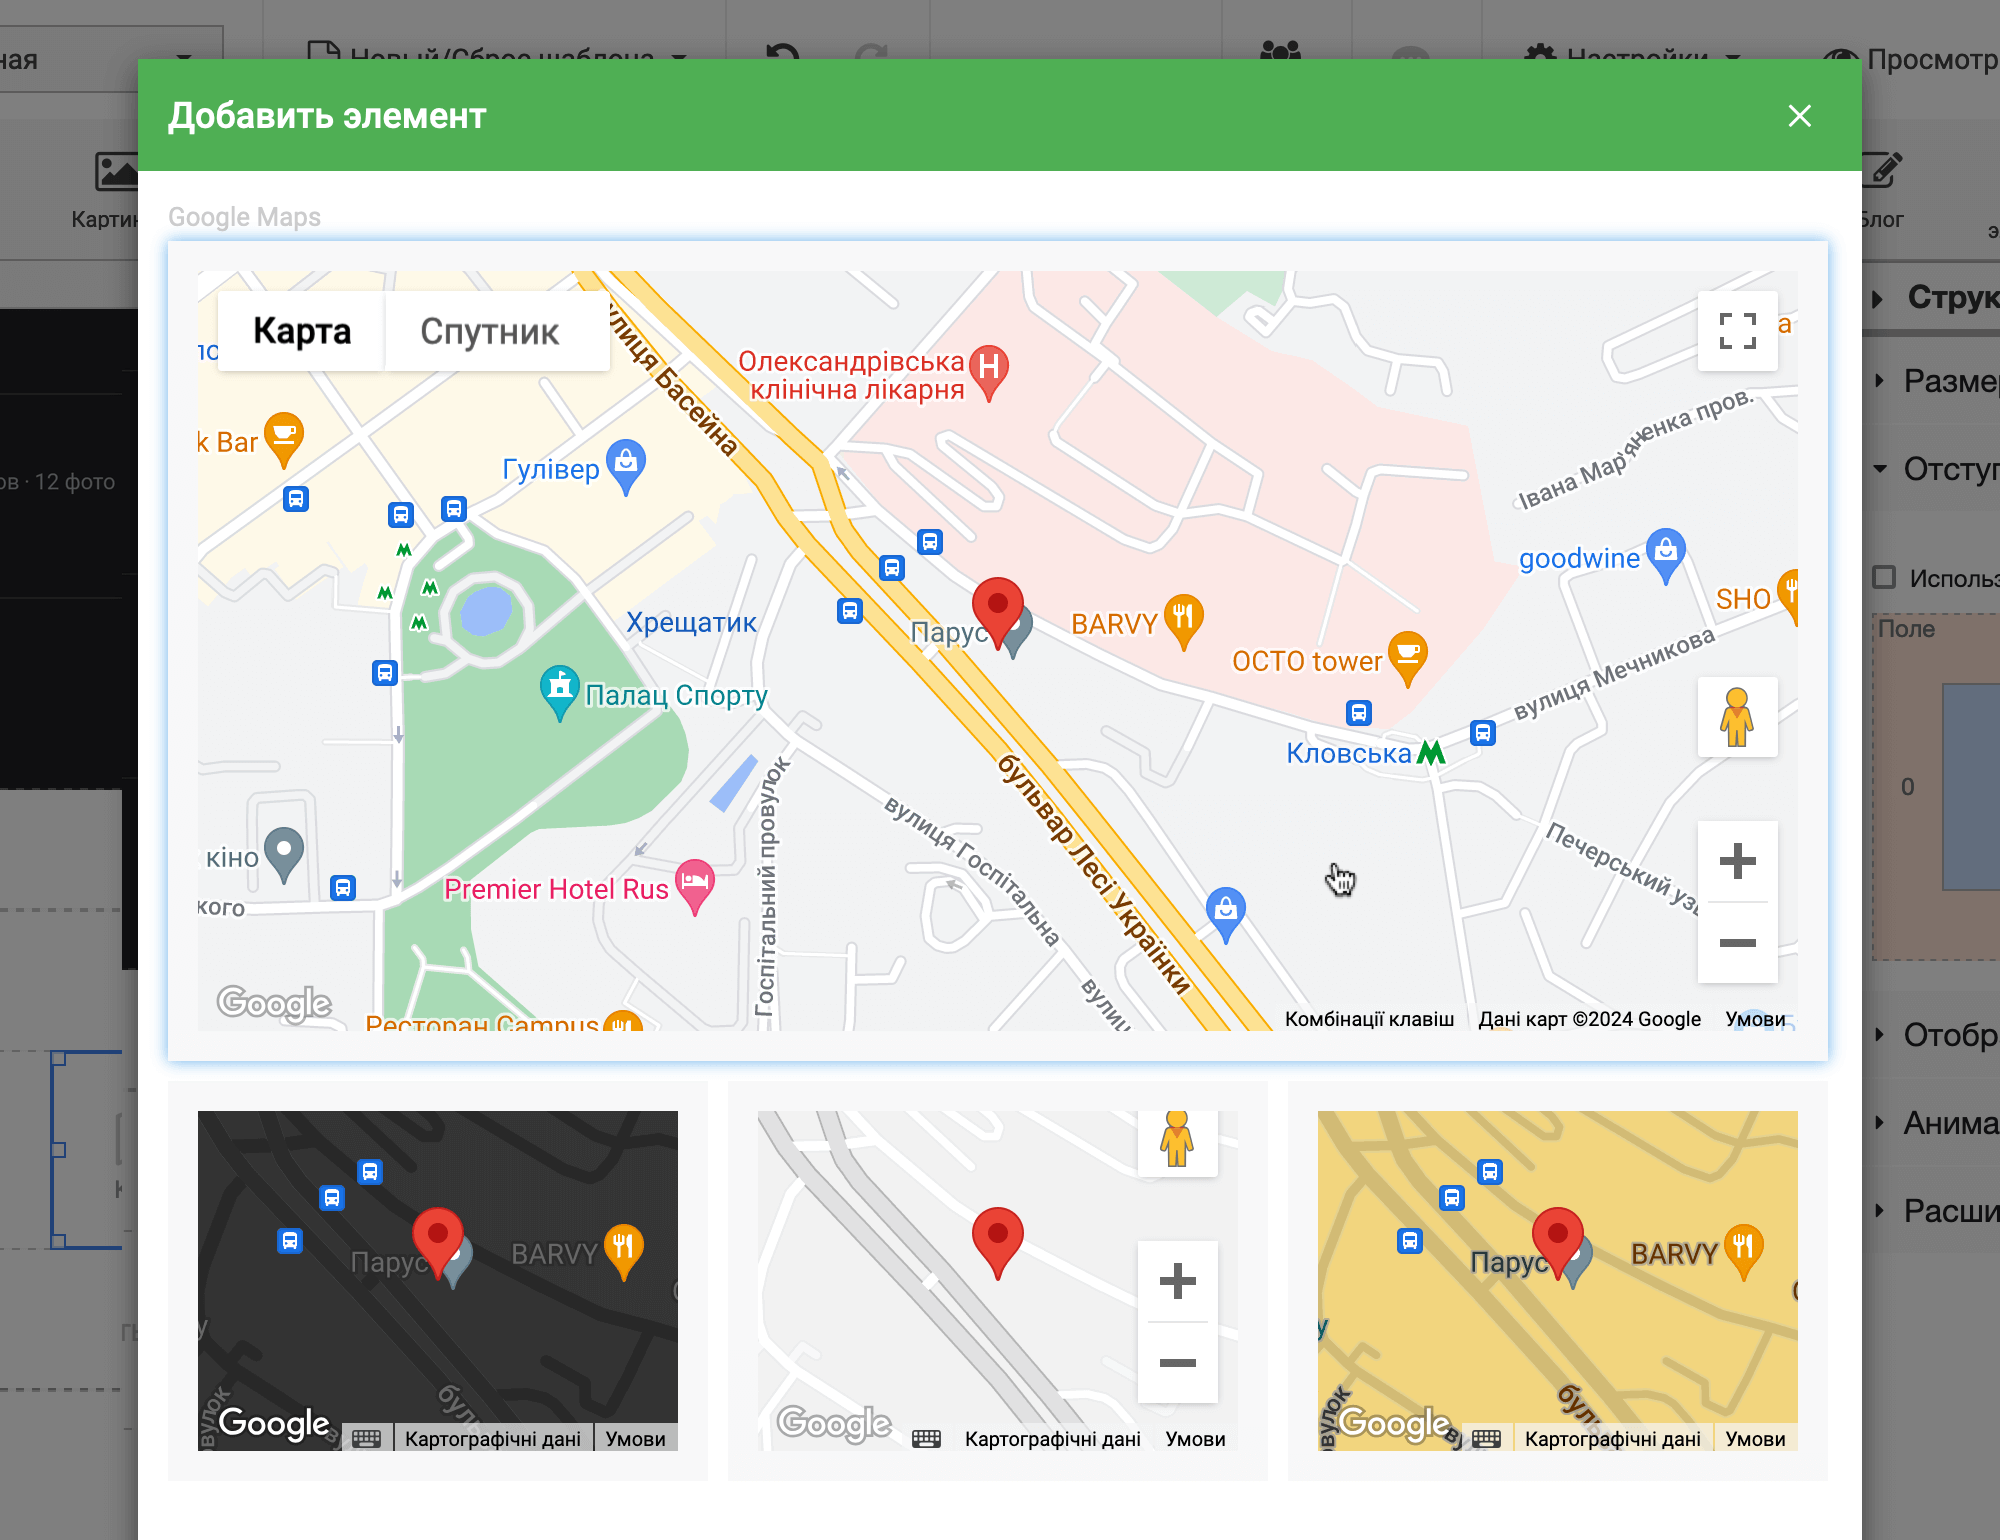Click bus stop icon left of кіно label's road
The height and width of the screenshot is (1540, 2000).
[x=343, y=888]
